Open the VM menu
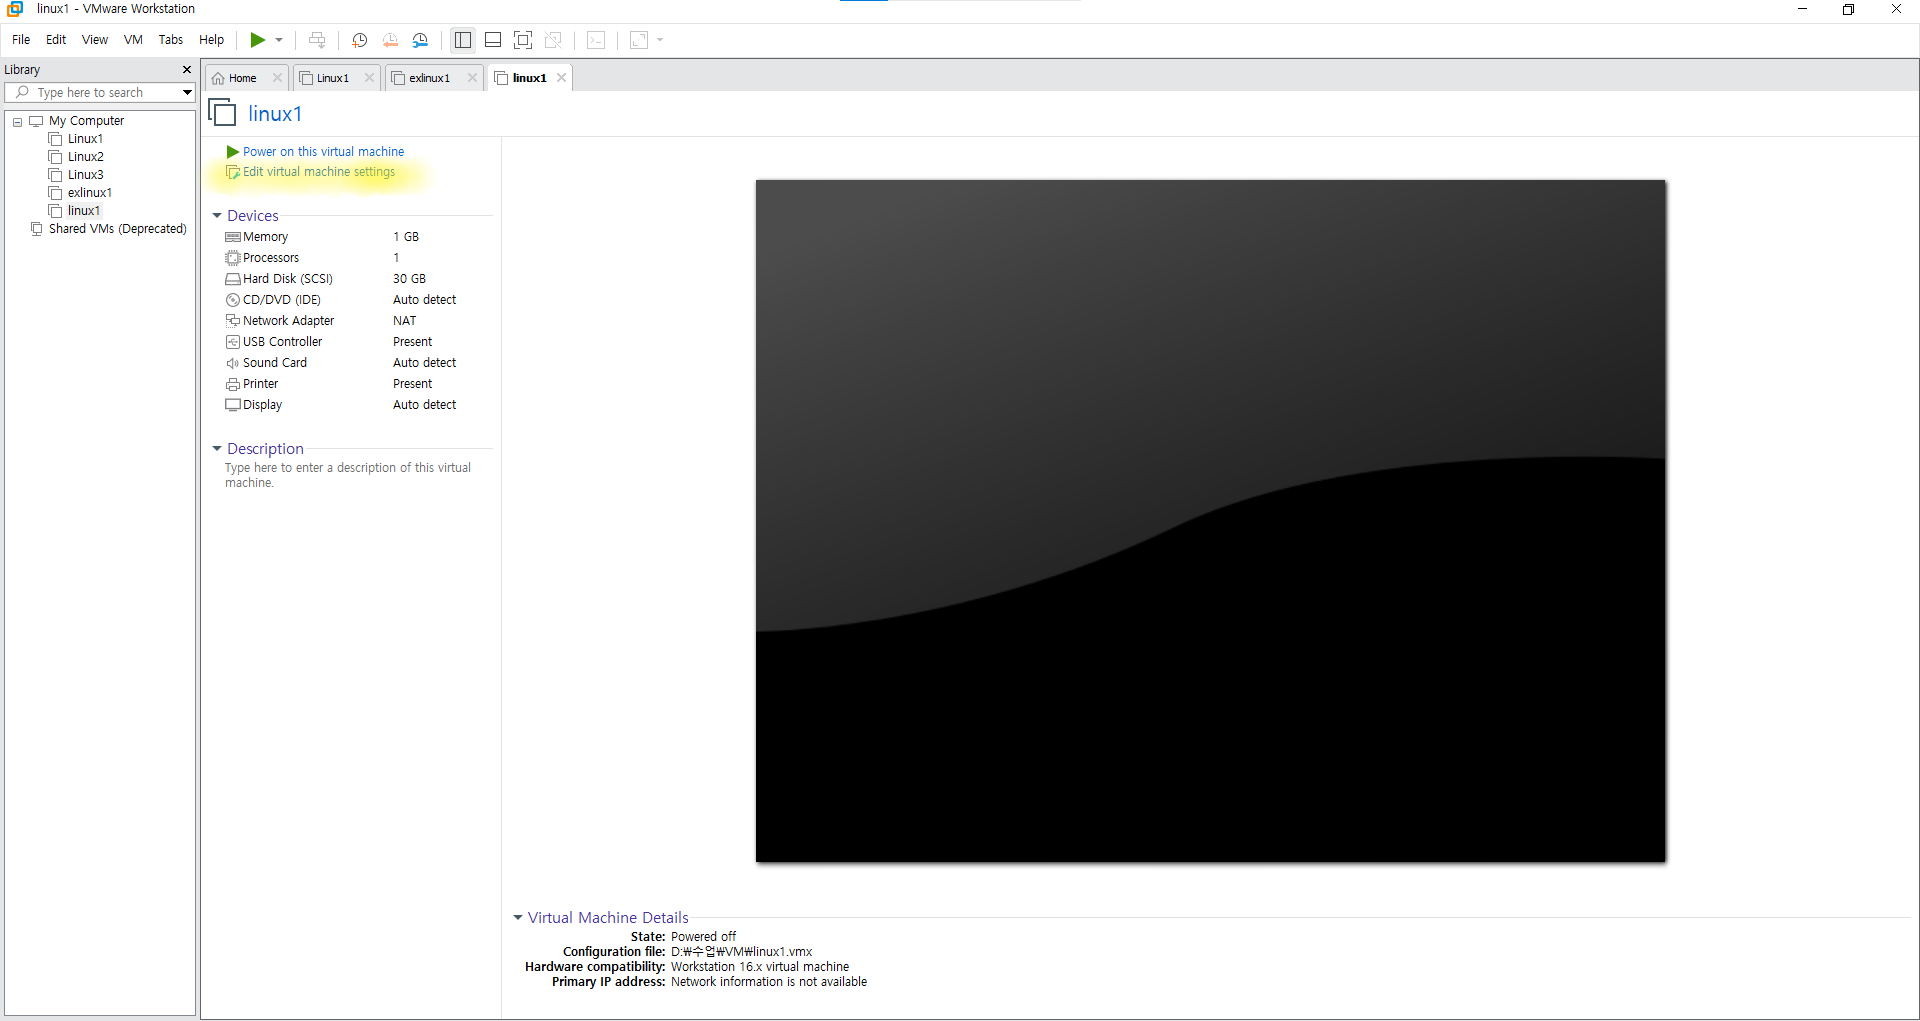The width and height of the screenshot is (1920, 1021). click(133, 40)
